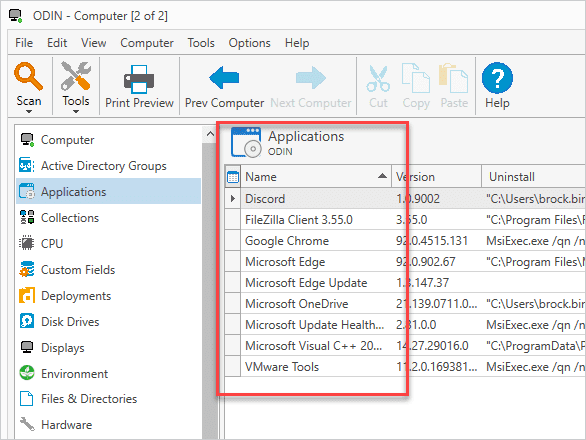Click the sidebar scroll up arrow
This screenshot has height=440, width=586.
tap(210, 134)
